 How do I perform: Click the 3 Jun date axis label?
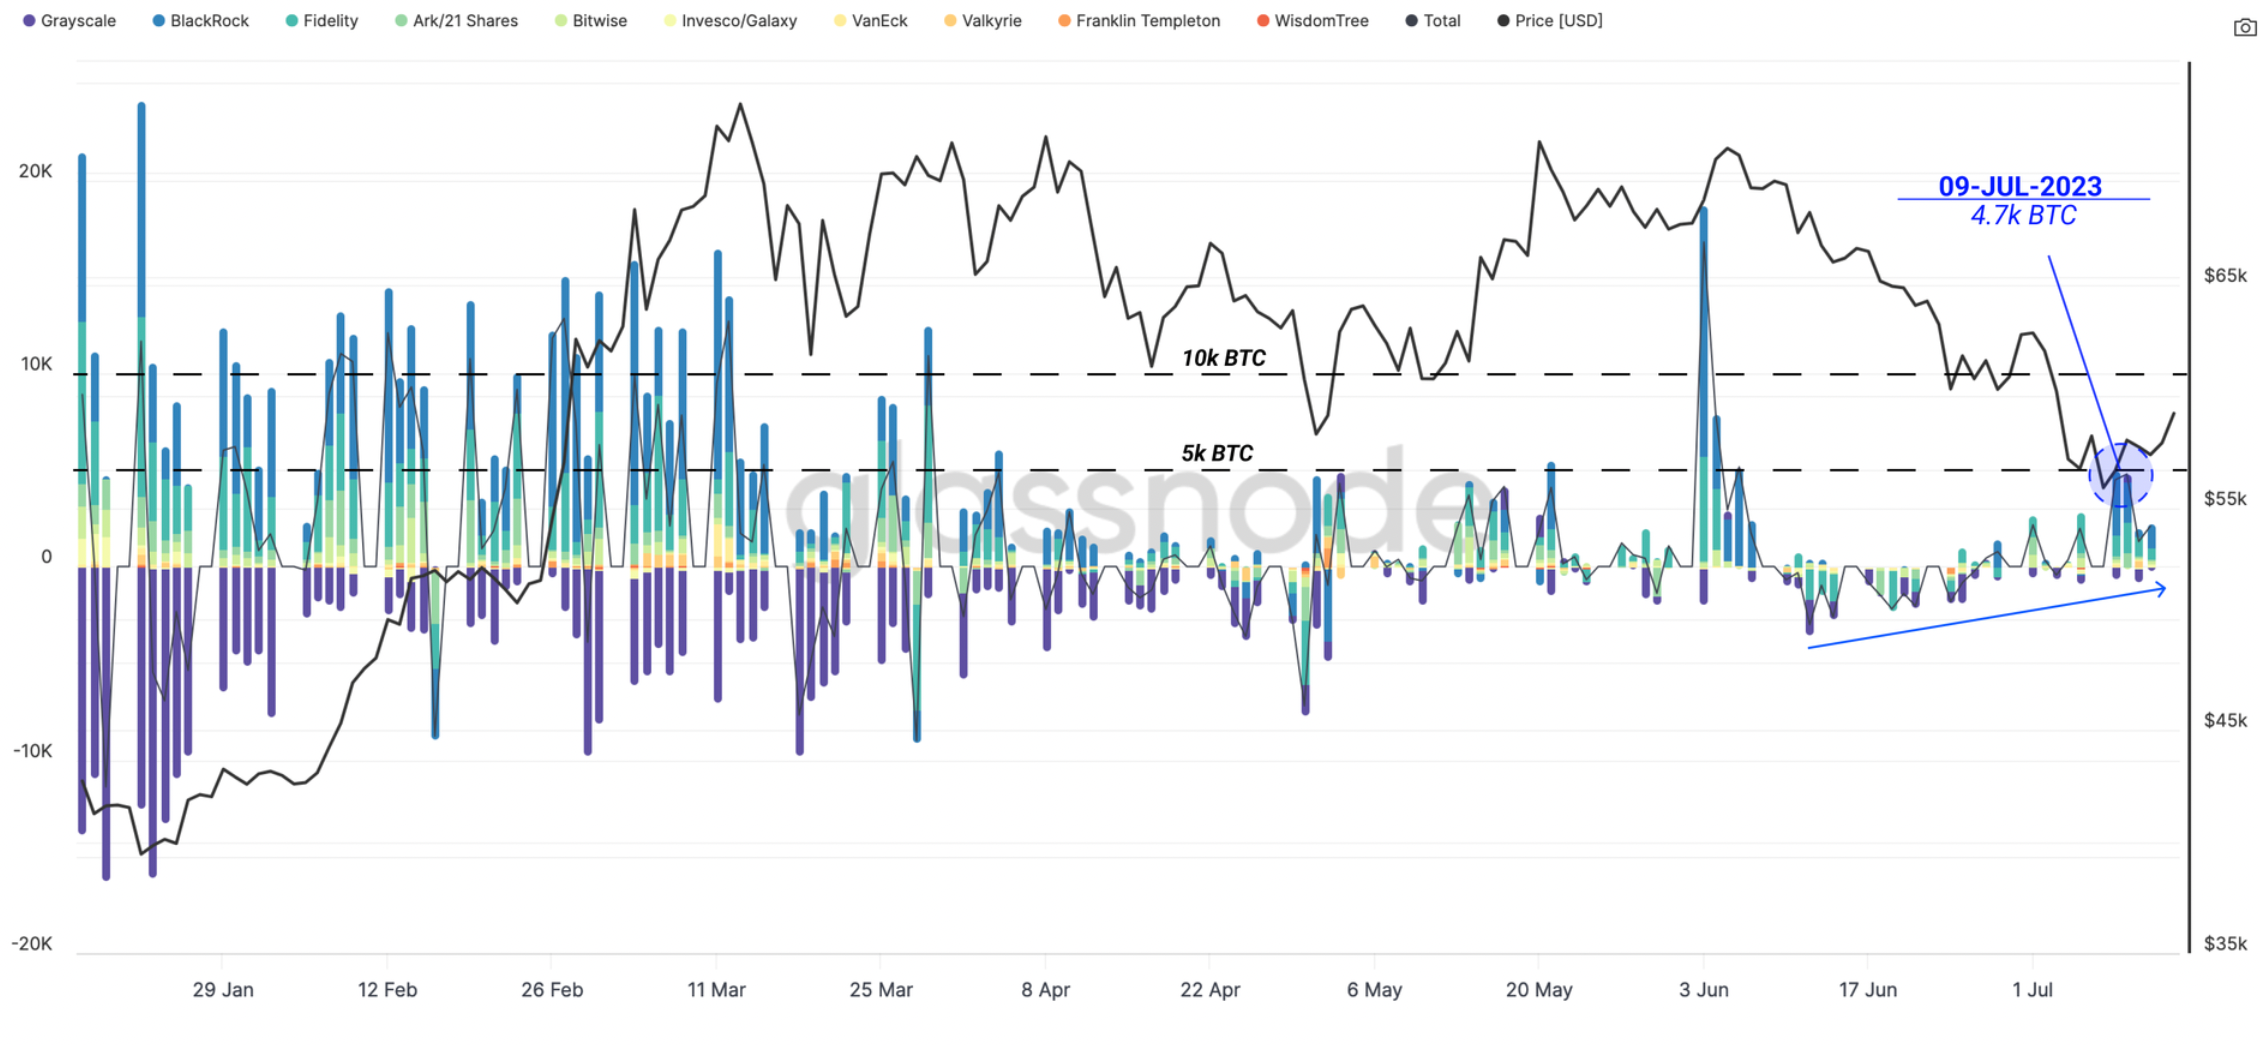[x=1703, y=989]
